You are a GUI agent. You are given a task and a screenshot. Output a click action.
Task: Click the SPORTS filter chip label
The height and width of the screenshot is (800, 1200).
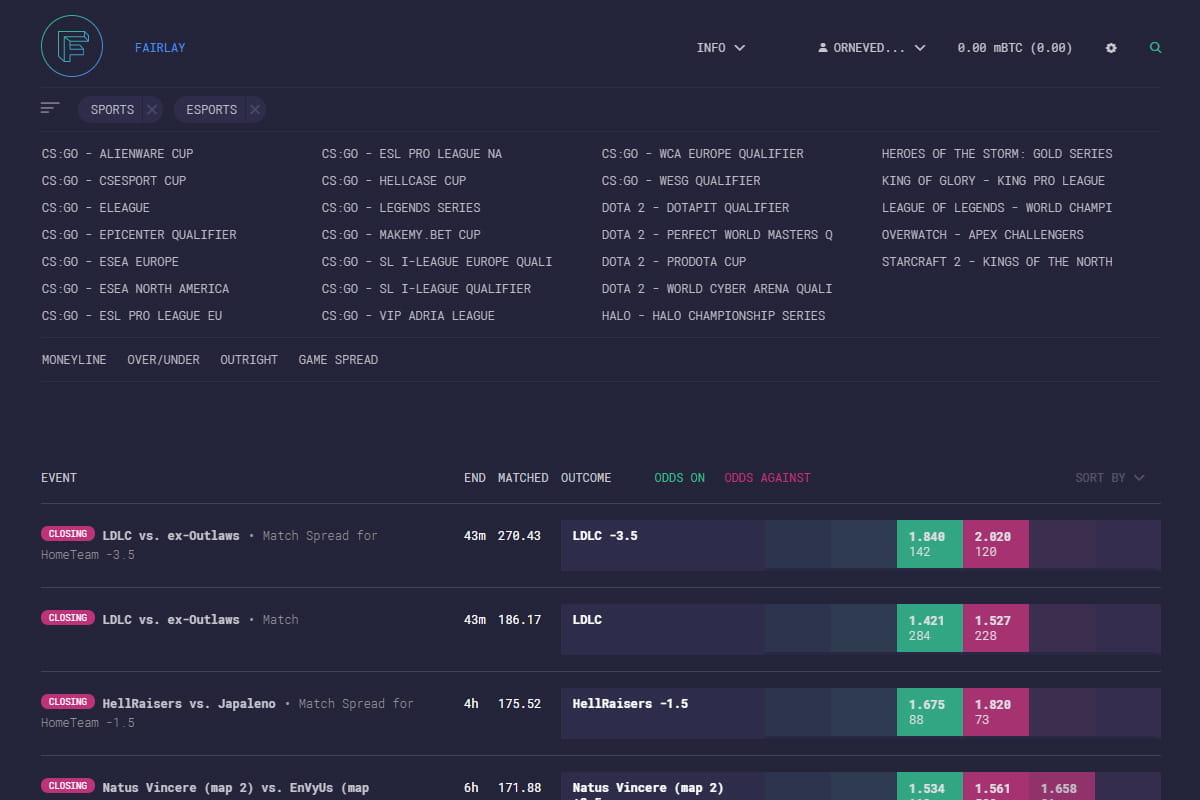(112, 110)
